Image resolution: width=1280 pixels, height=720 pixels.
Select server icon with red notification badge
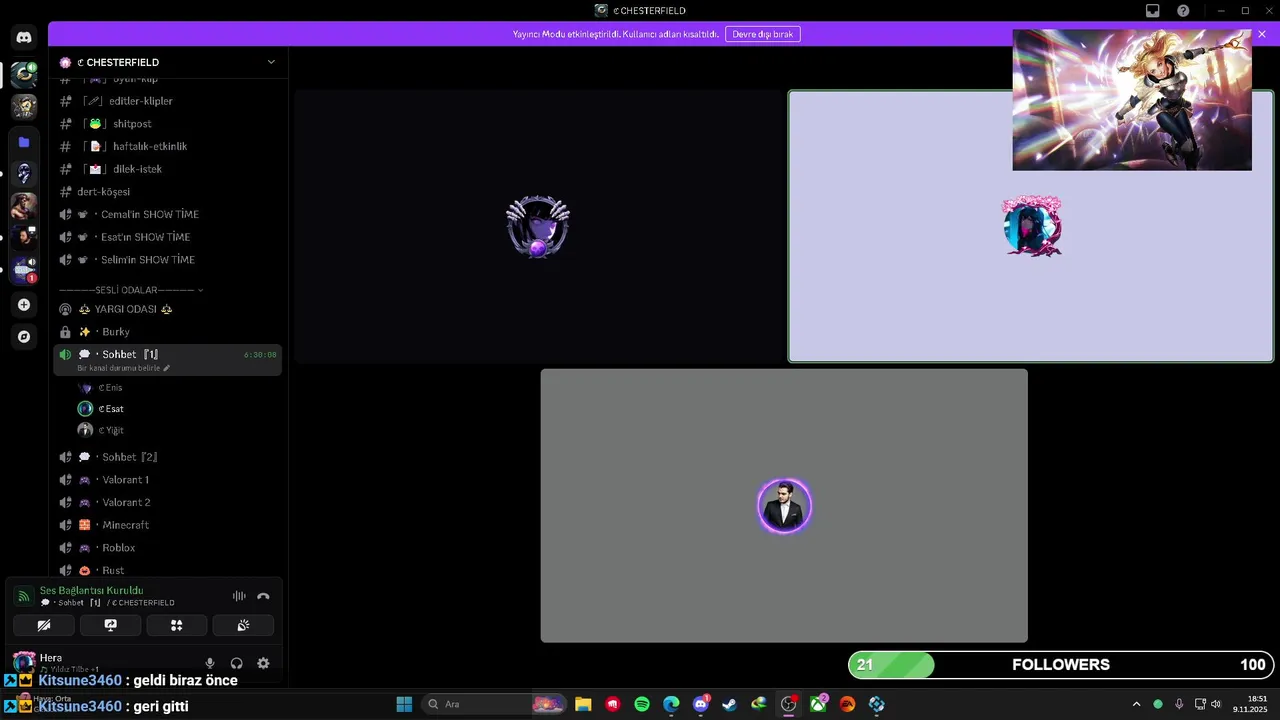click(24, 270)
